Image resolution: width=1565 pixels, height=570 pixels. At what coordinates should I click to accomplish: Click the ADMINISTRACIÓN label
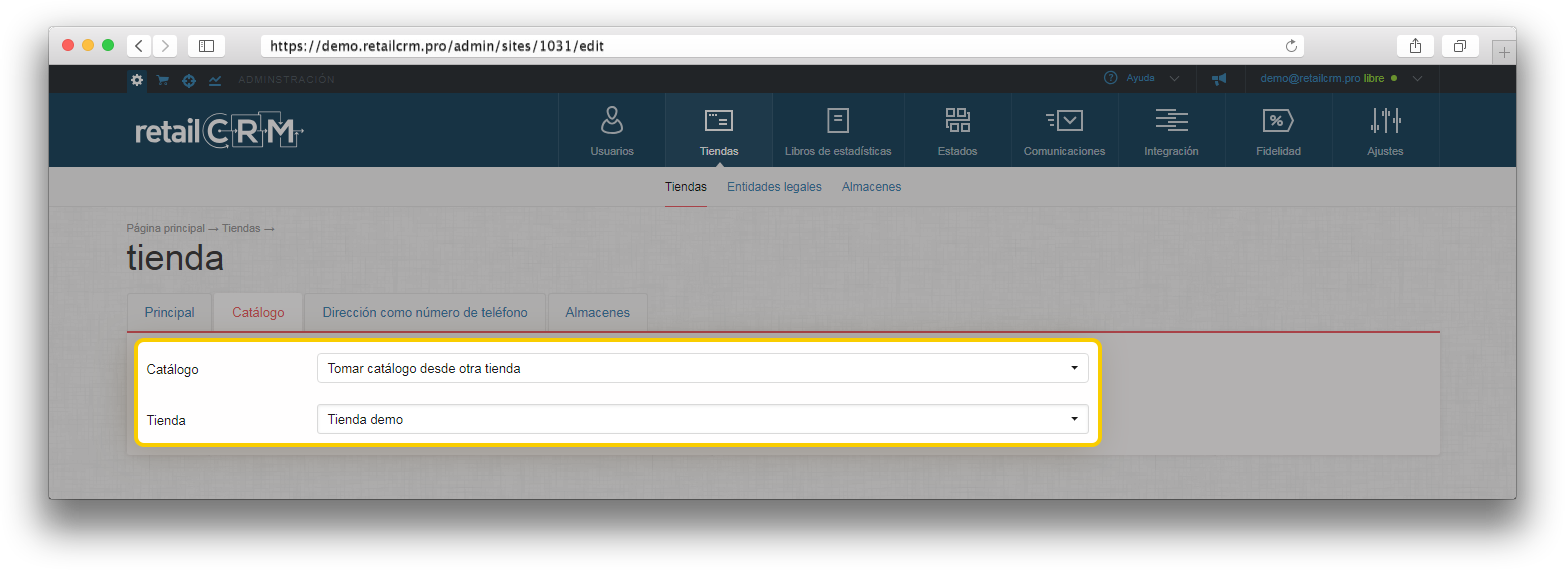tap(286, 80)
